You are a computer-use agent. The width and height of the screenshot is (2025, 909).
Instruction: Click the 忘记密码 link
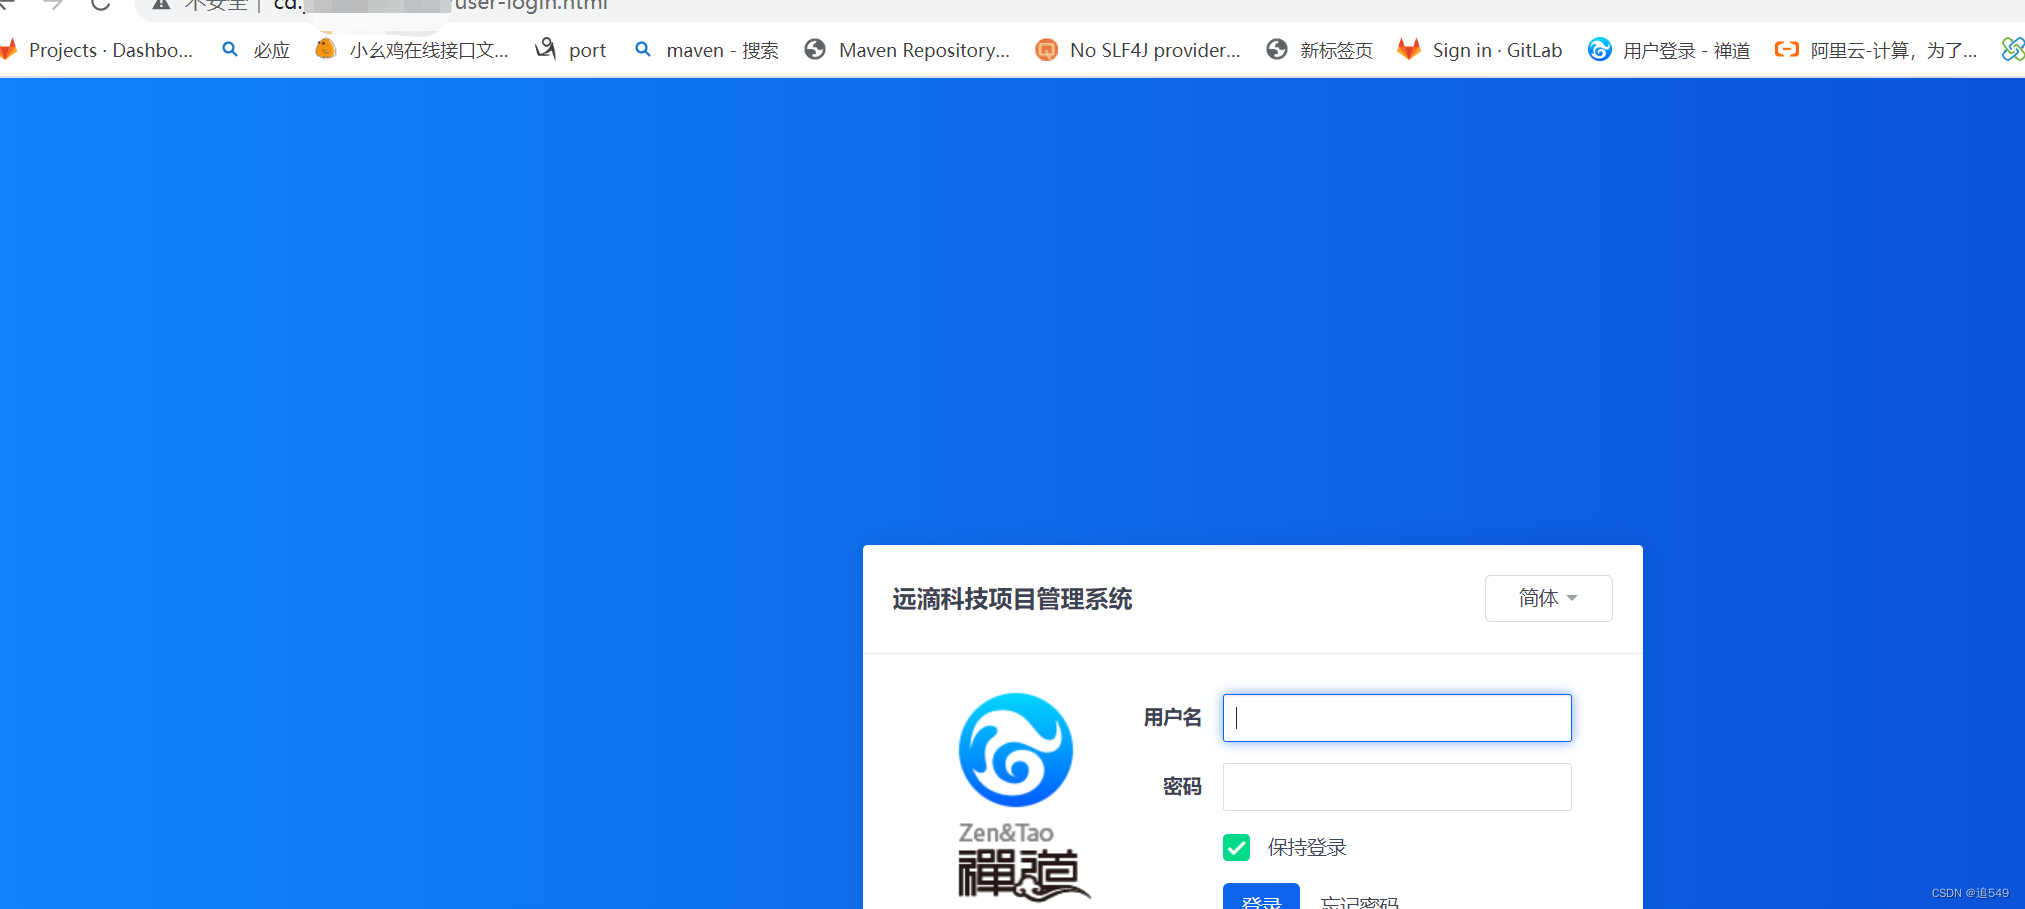pos(1360,902)
